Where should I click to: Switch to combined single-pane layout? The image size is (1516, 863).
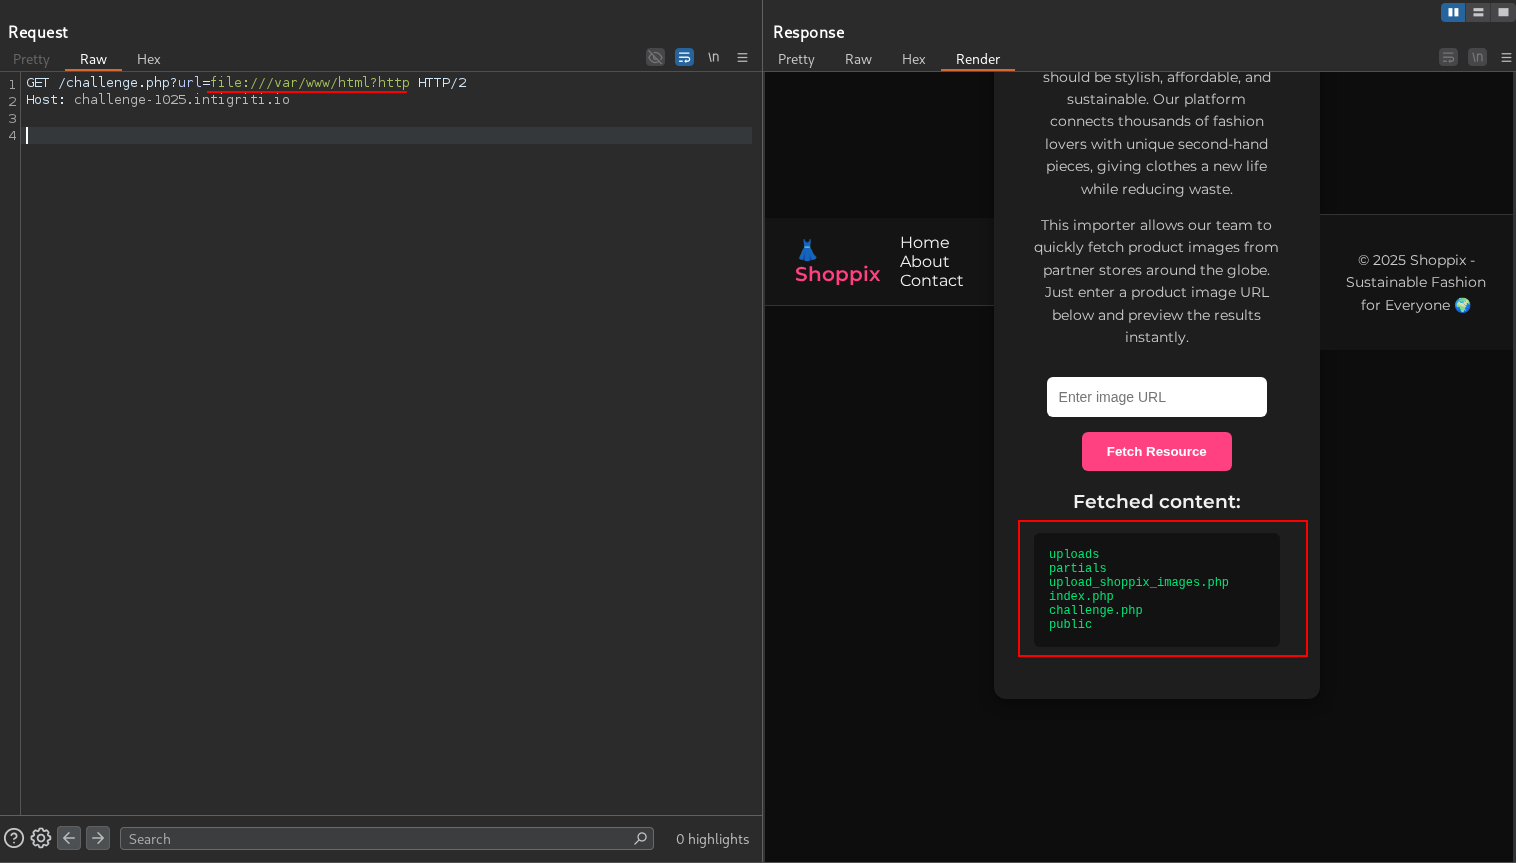pos(1503,12)
